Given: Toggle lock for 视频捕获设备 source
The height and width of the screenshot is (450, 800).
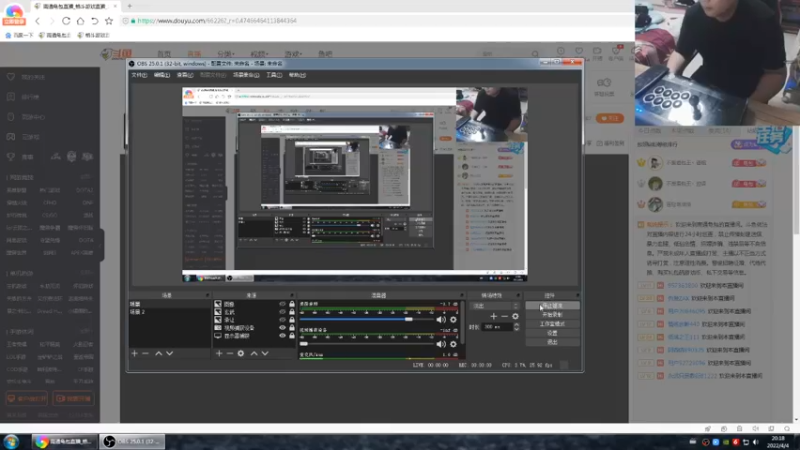Looking at the screenshot, I should 292,328.
